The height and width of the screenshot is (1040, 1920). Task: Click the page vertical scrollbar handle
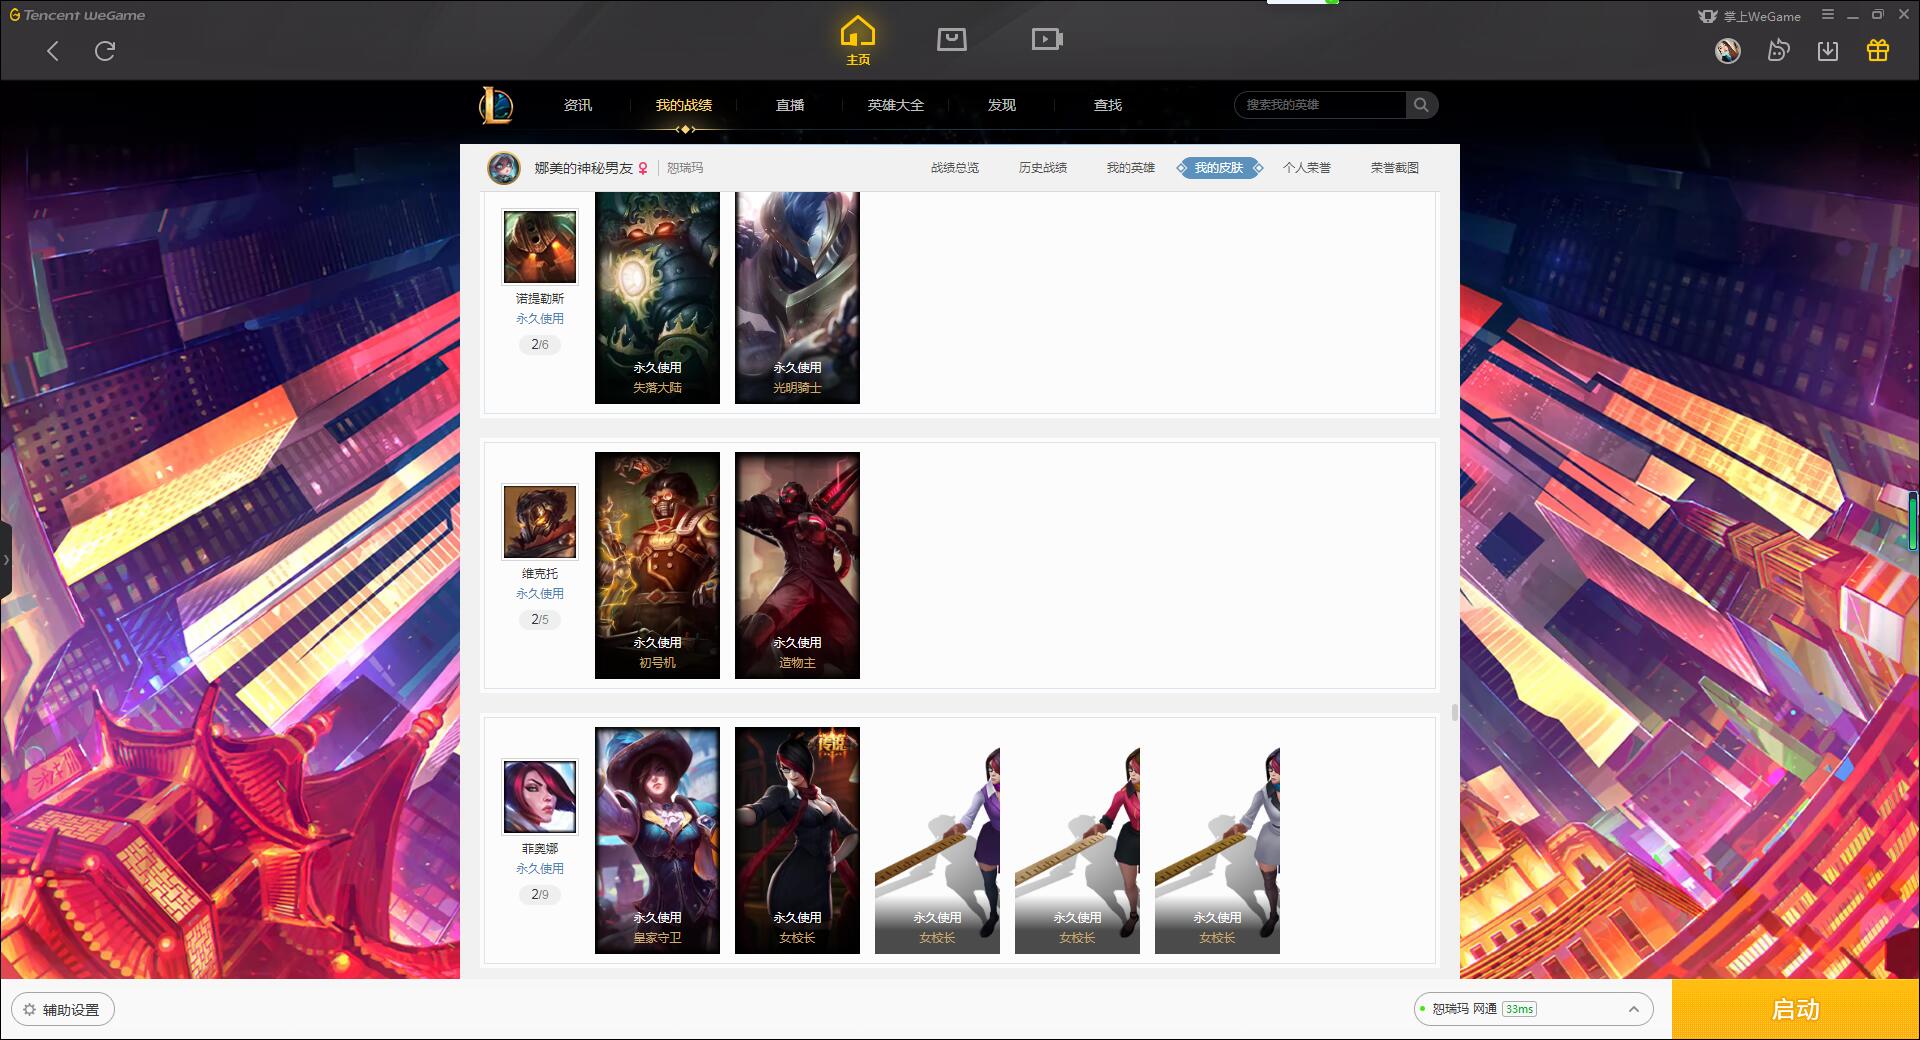tap(1454, 713)
